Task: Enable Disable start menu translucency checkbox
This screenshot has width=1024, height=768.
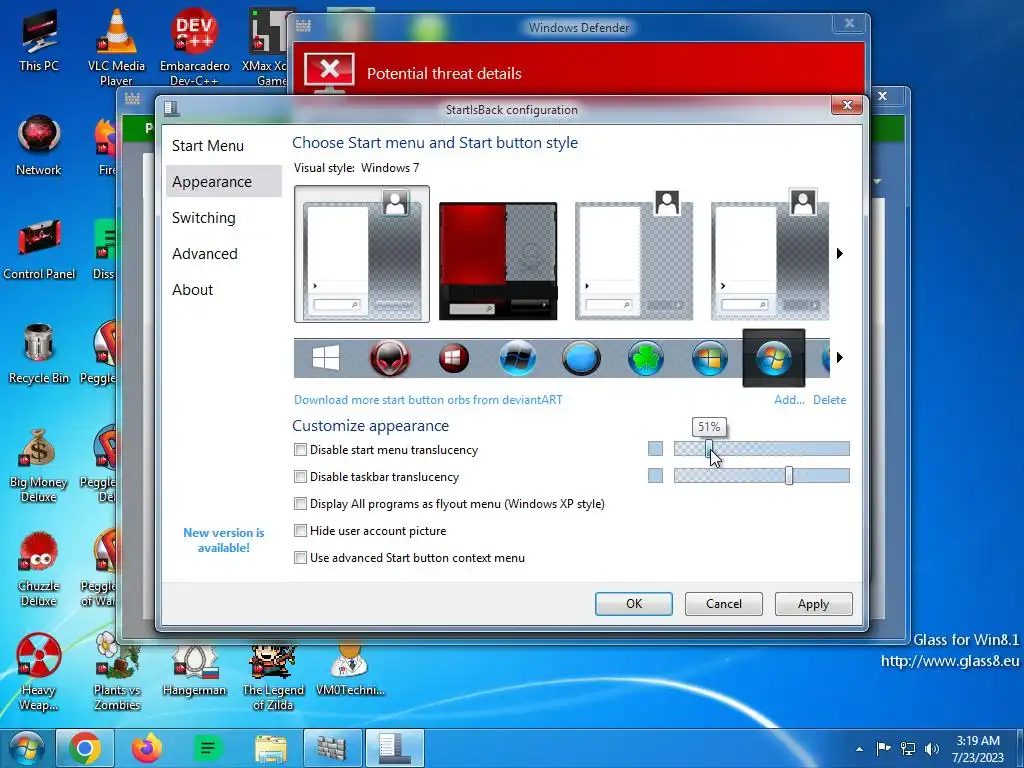Action: click(300, 449)
